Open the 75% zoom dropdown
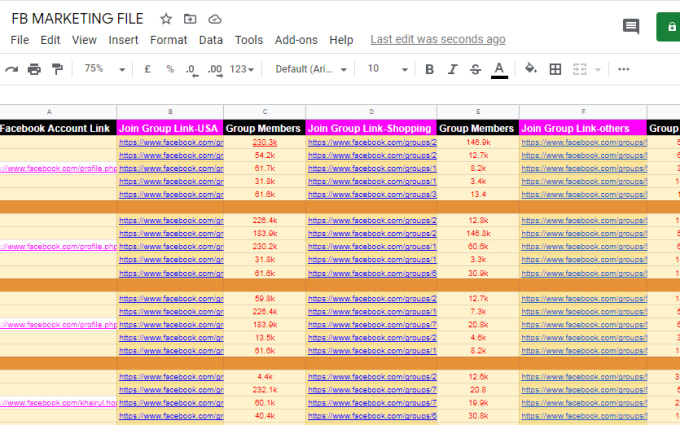 click(x=104, y=69)
